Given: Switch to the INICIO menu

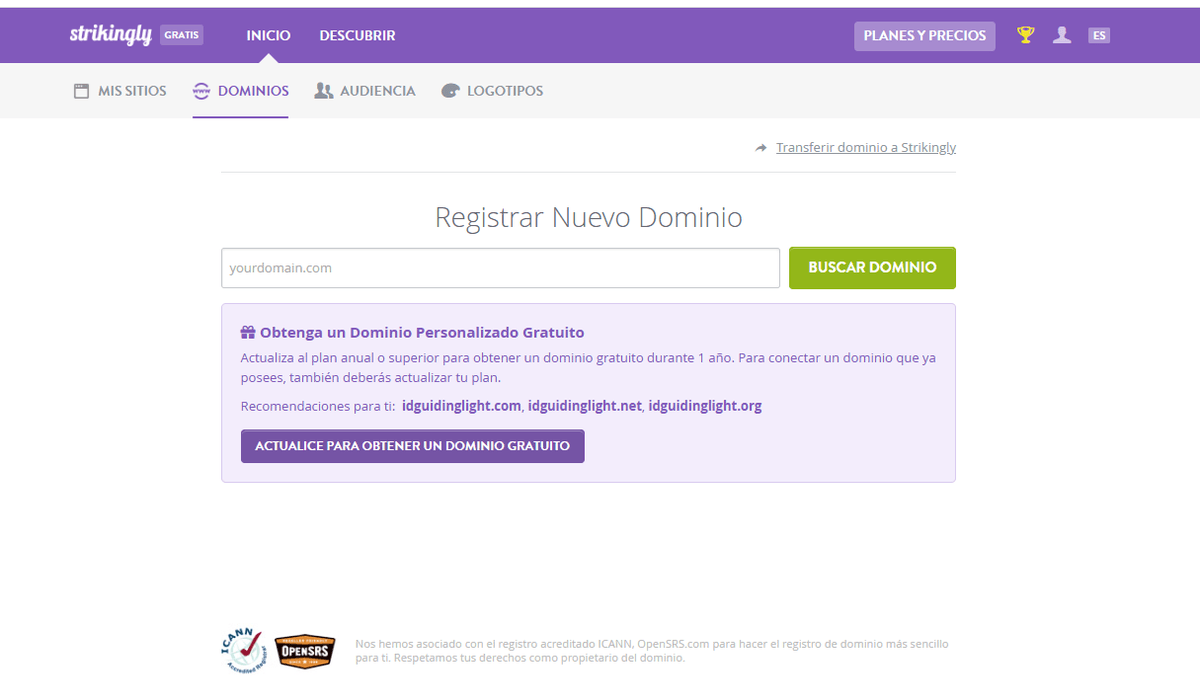Looking at the screenshot, I should (267, 34).
